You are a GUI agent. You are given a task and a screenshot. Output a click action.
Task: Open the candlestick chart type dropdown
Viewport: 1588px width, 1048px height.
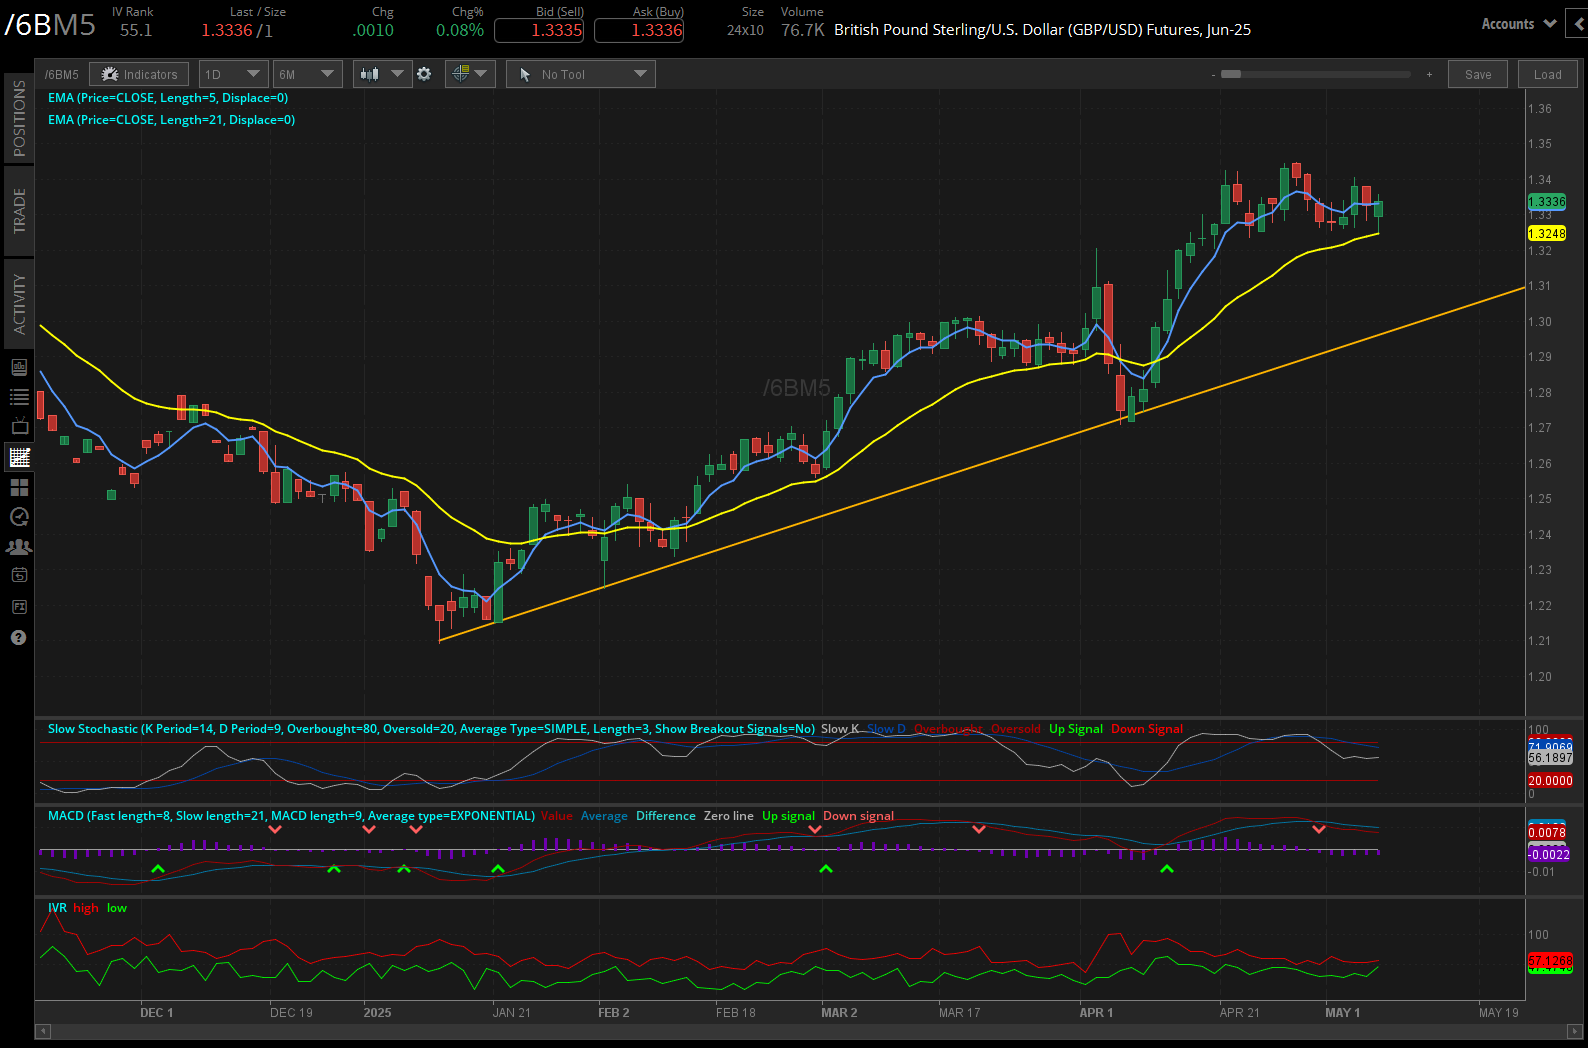383,74
